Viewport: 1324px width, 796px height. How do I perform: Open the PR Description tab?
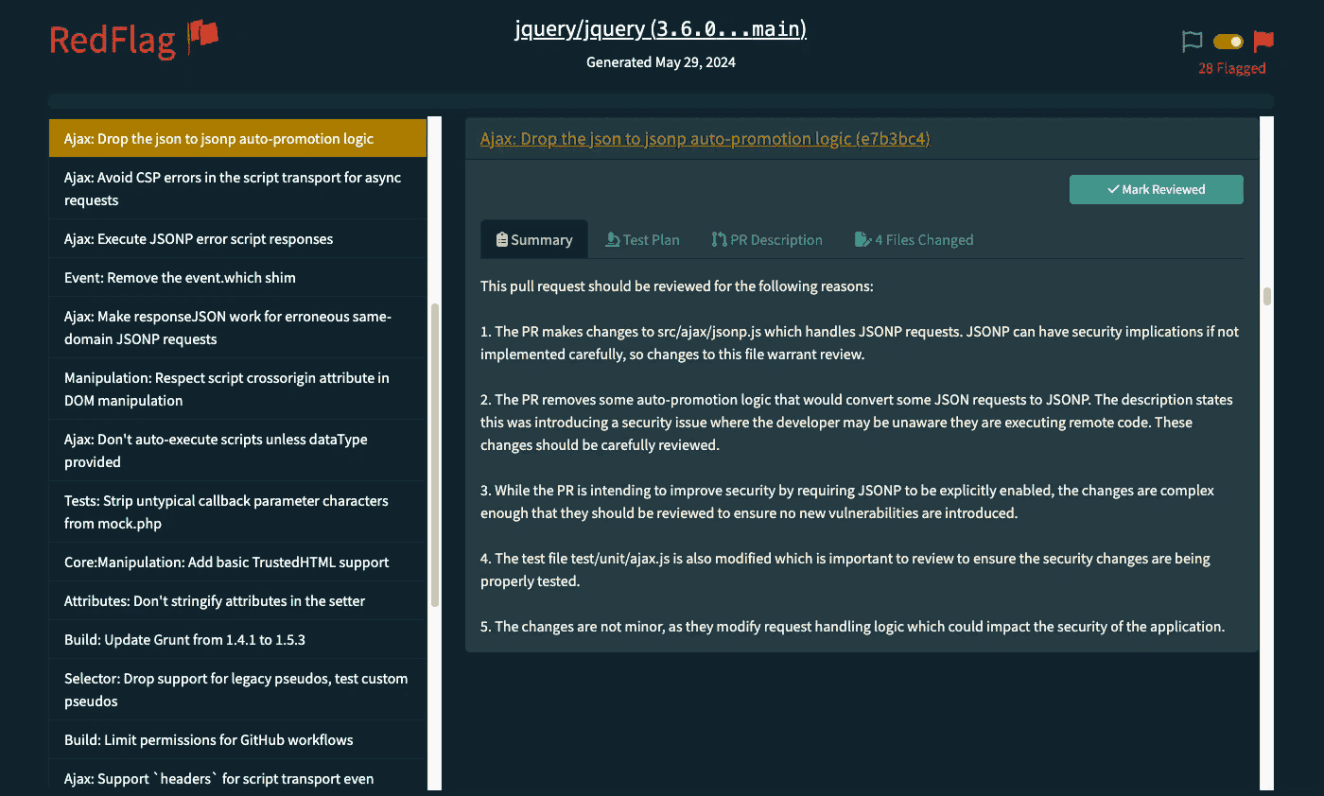tap(776, 240)
